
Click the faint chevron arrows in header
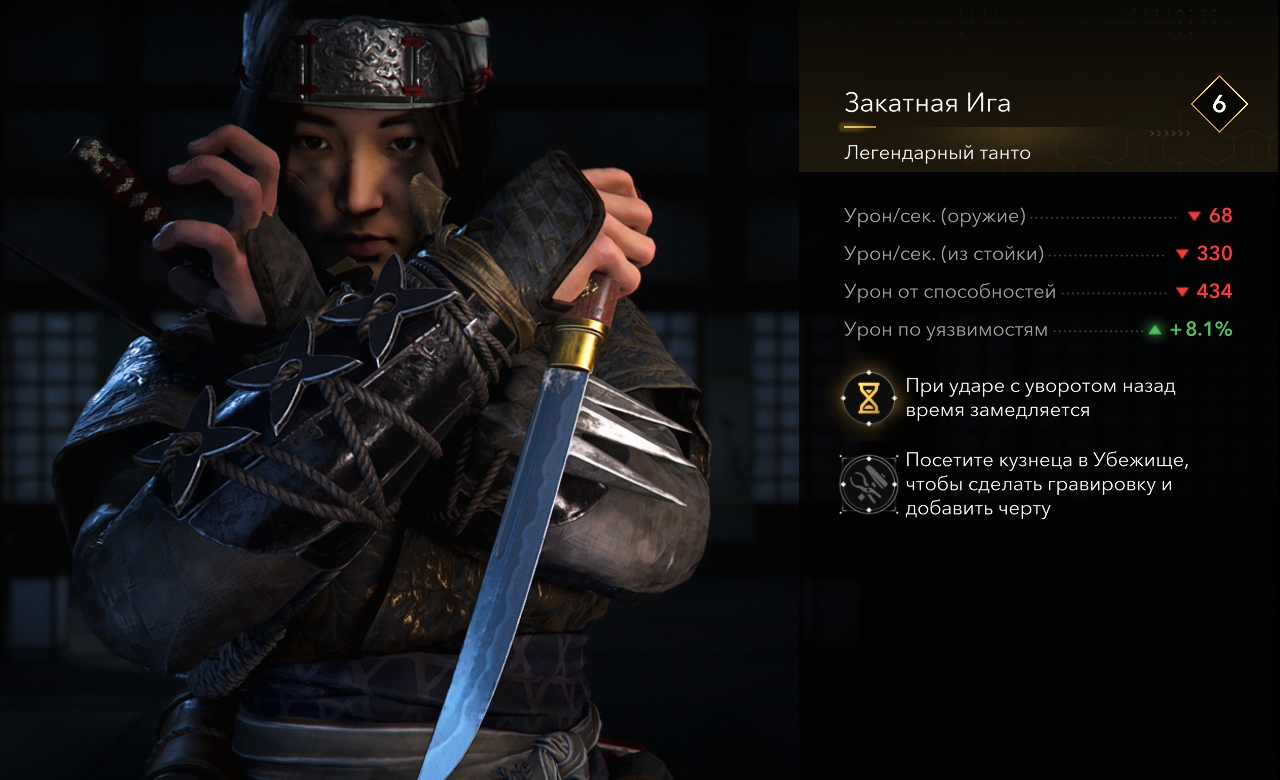(x=1170, y=132)
